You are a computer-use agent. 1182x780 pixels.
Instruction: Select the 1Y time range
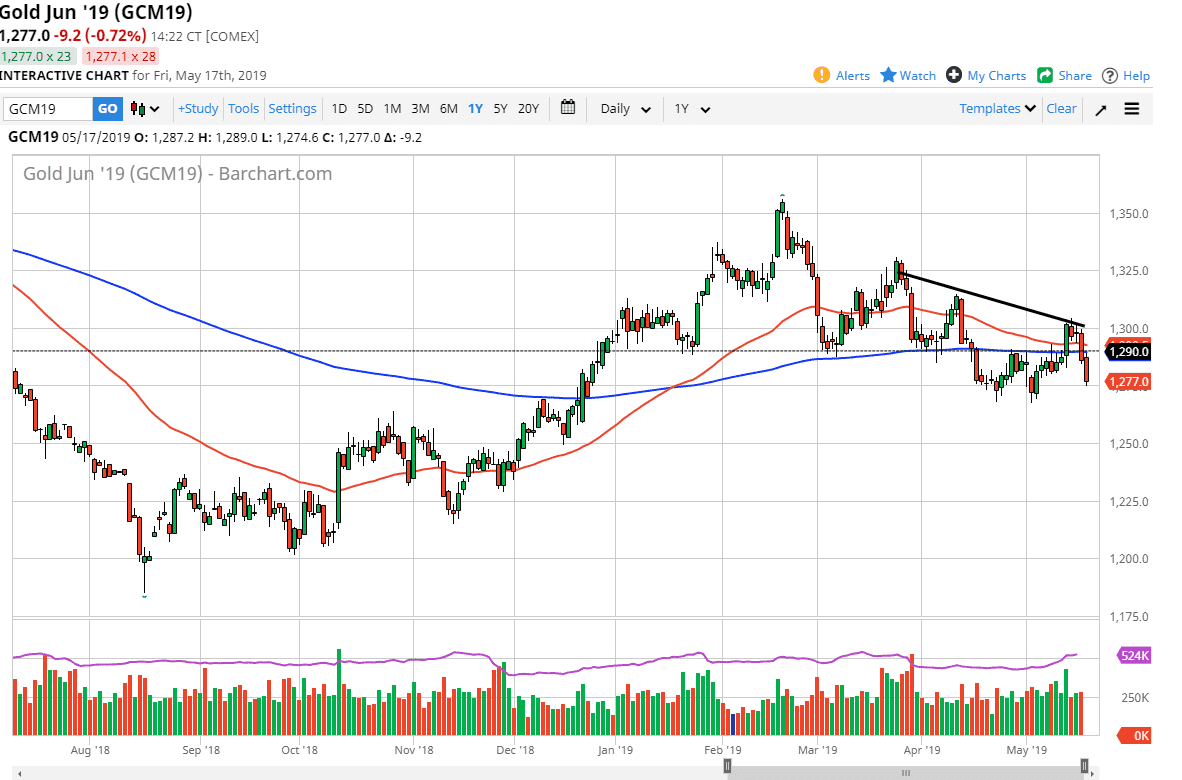point(475,108)
